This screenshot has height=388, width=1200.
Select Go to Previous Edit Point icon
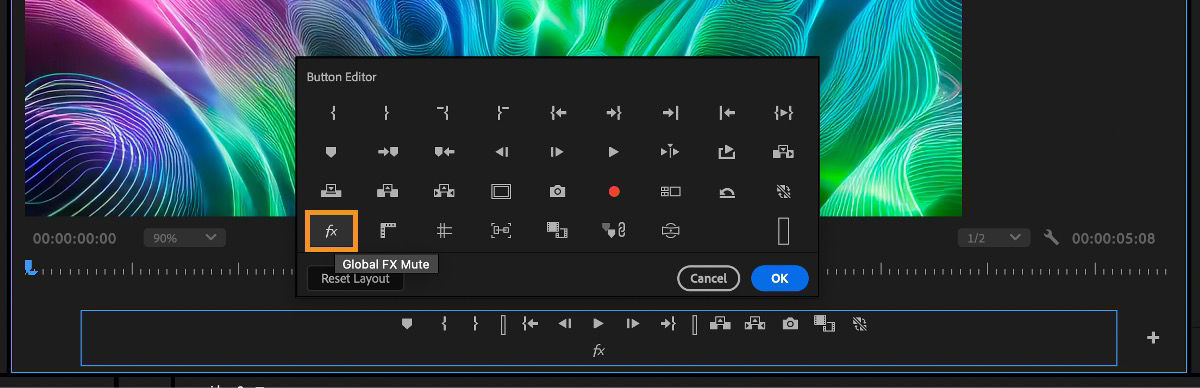727,113
